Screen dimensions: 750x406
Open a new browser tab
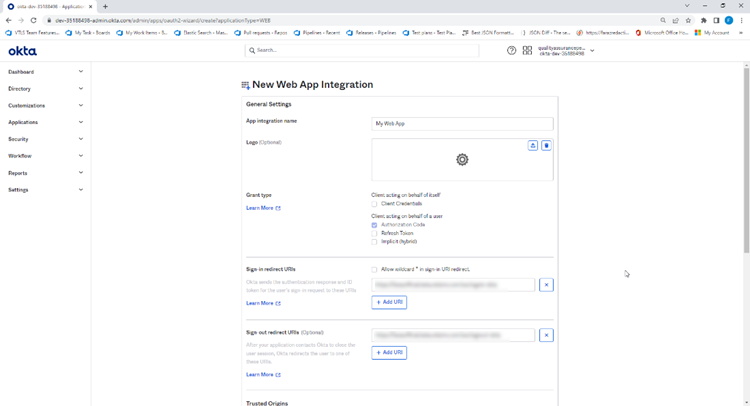[x=105, y=7]
